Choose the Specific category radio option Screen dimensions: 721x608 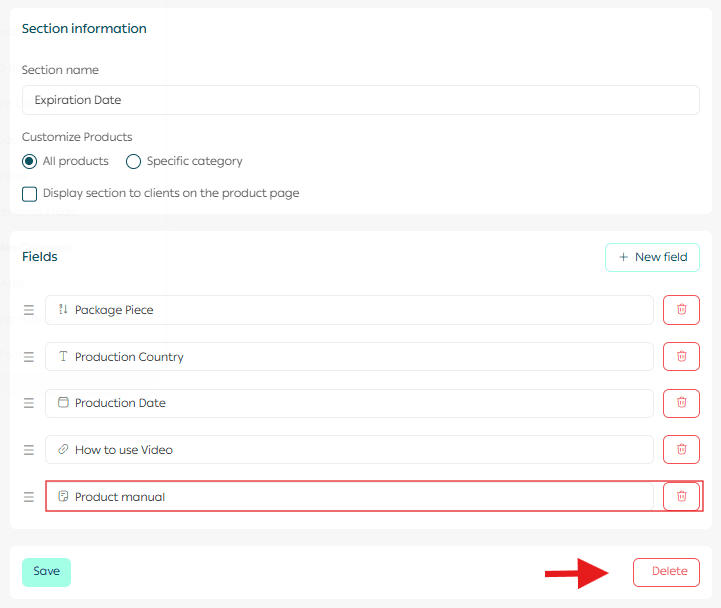coord(133,161)
